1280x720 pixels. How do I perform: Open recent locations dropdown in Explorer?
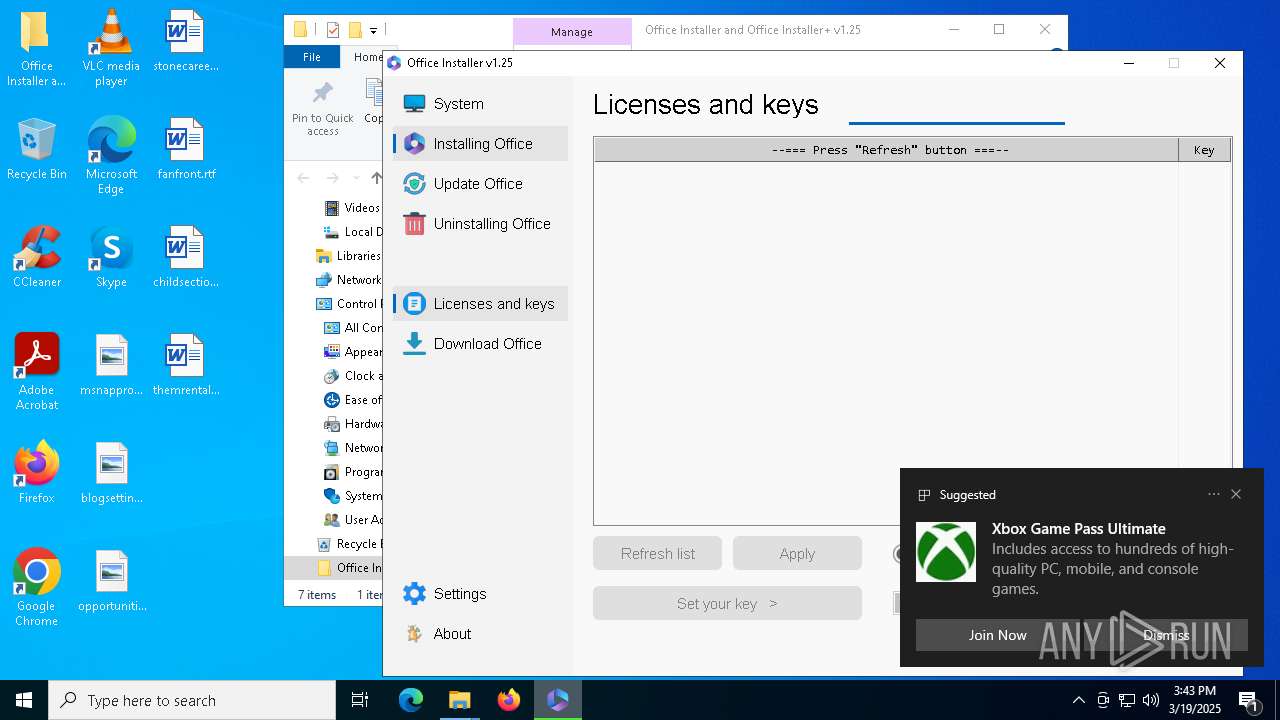pyautogui.click(x=354, y=178)
